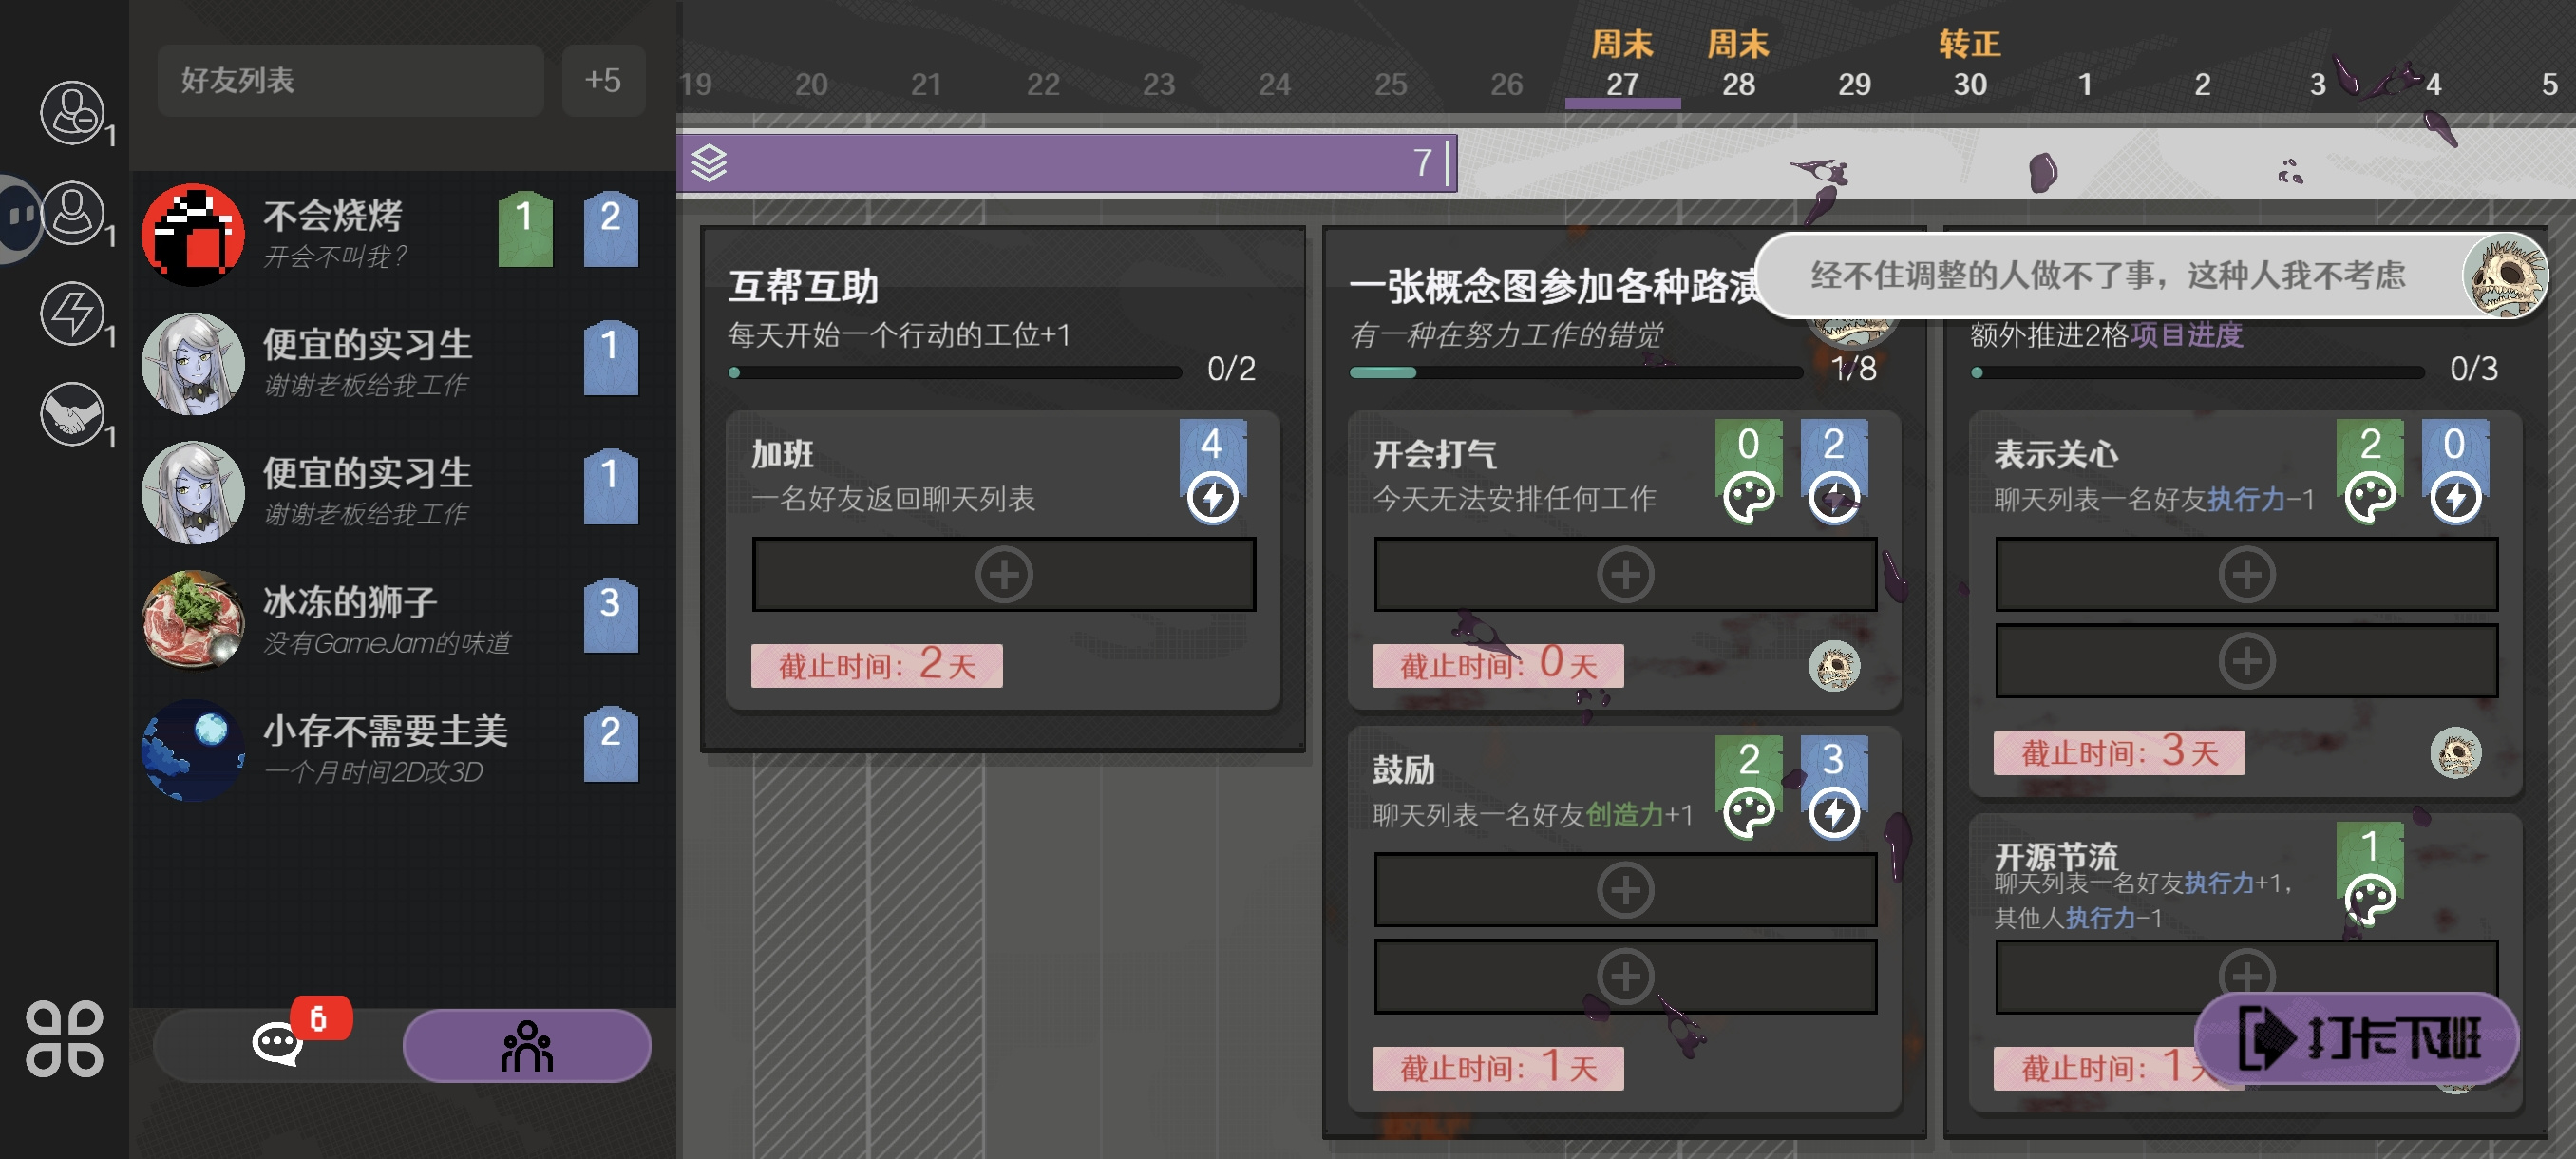This screenshot has height=1159, width=2576.
Task: Select the handshake sidebar icon
Action: [71, 413]
